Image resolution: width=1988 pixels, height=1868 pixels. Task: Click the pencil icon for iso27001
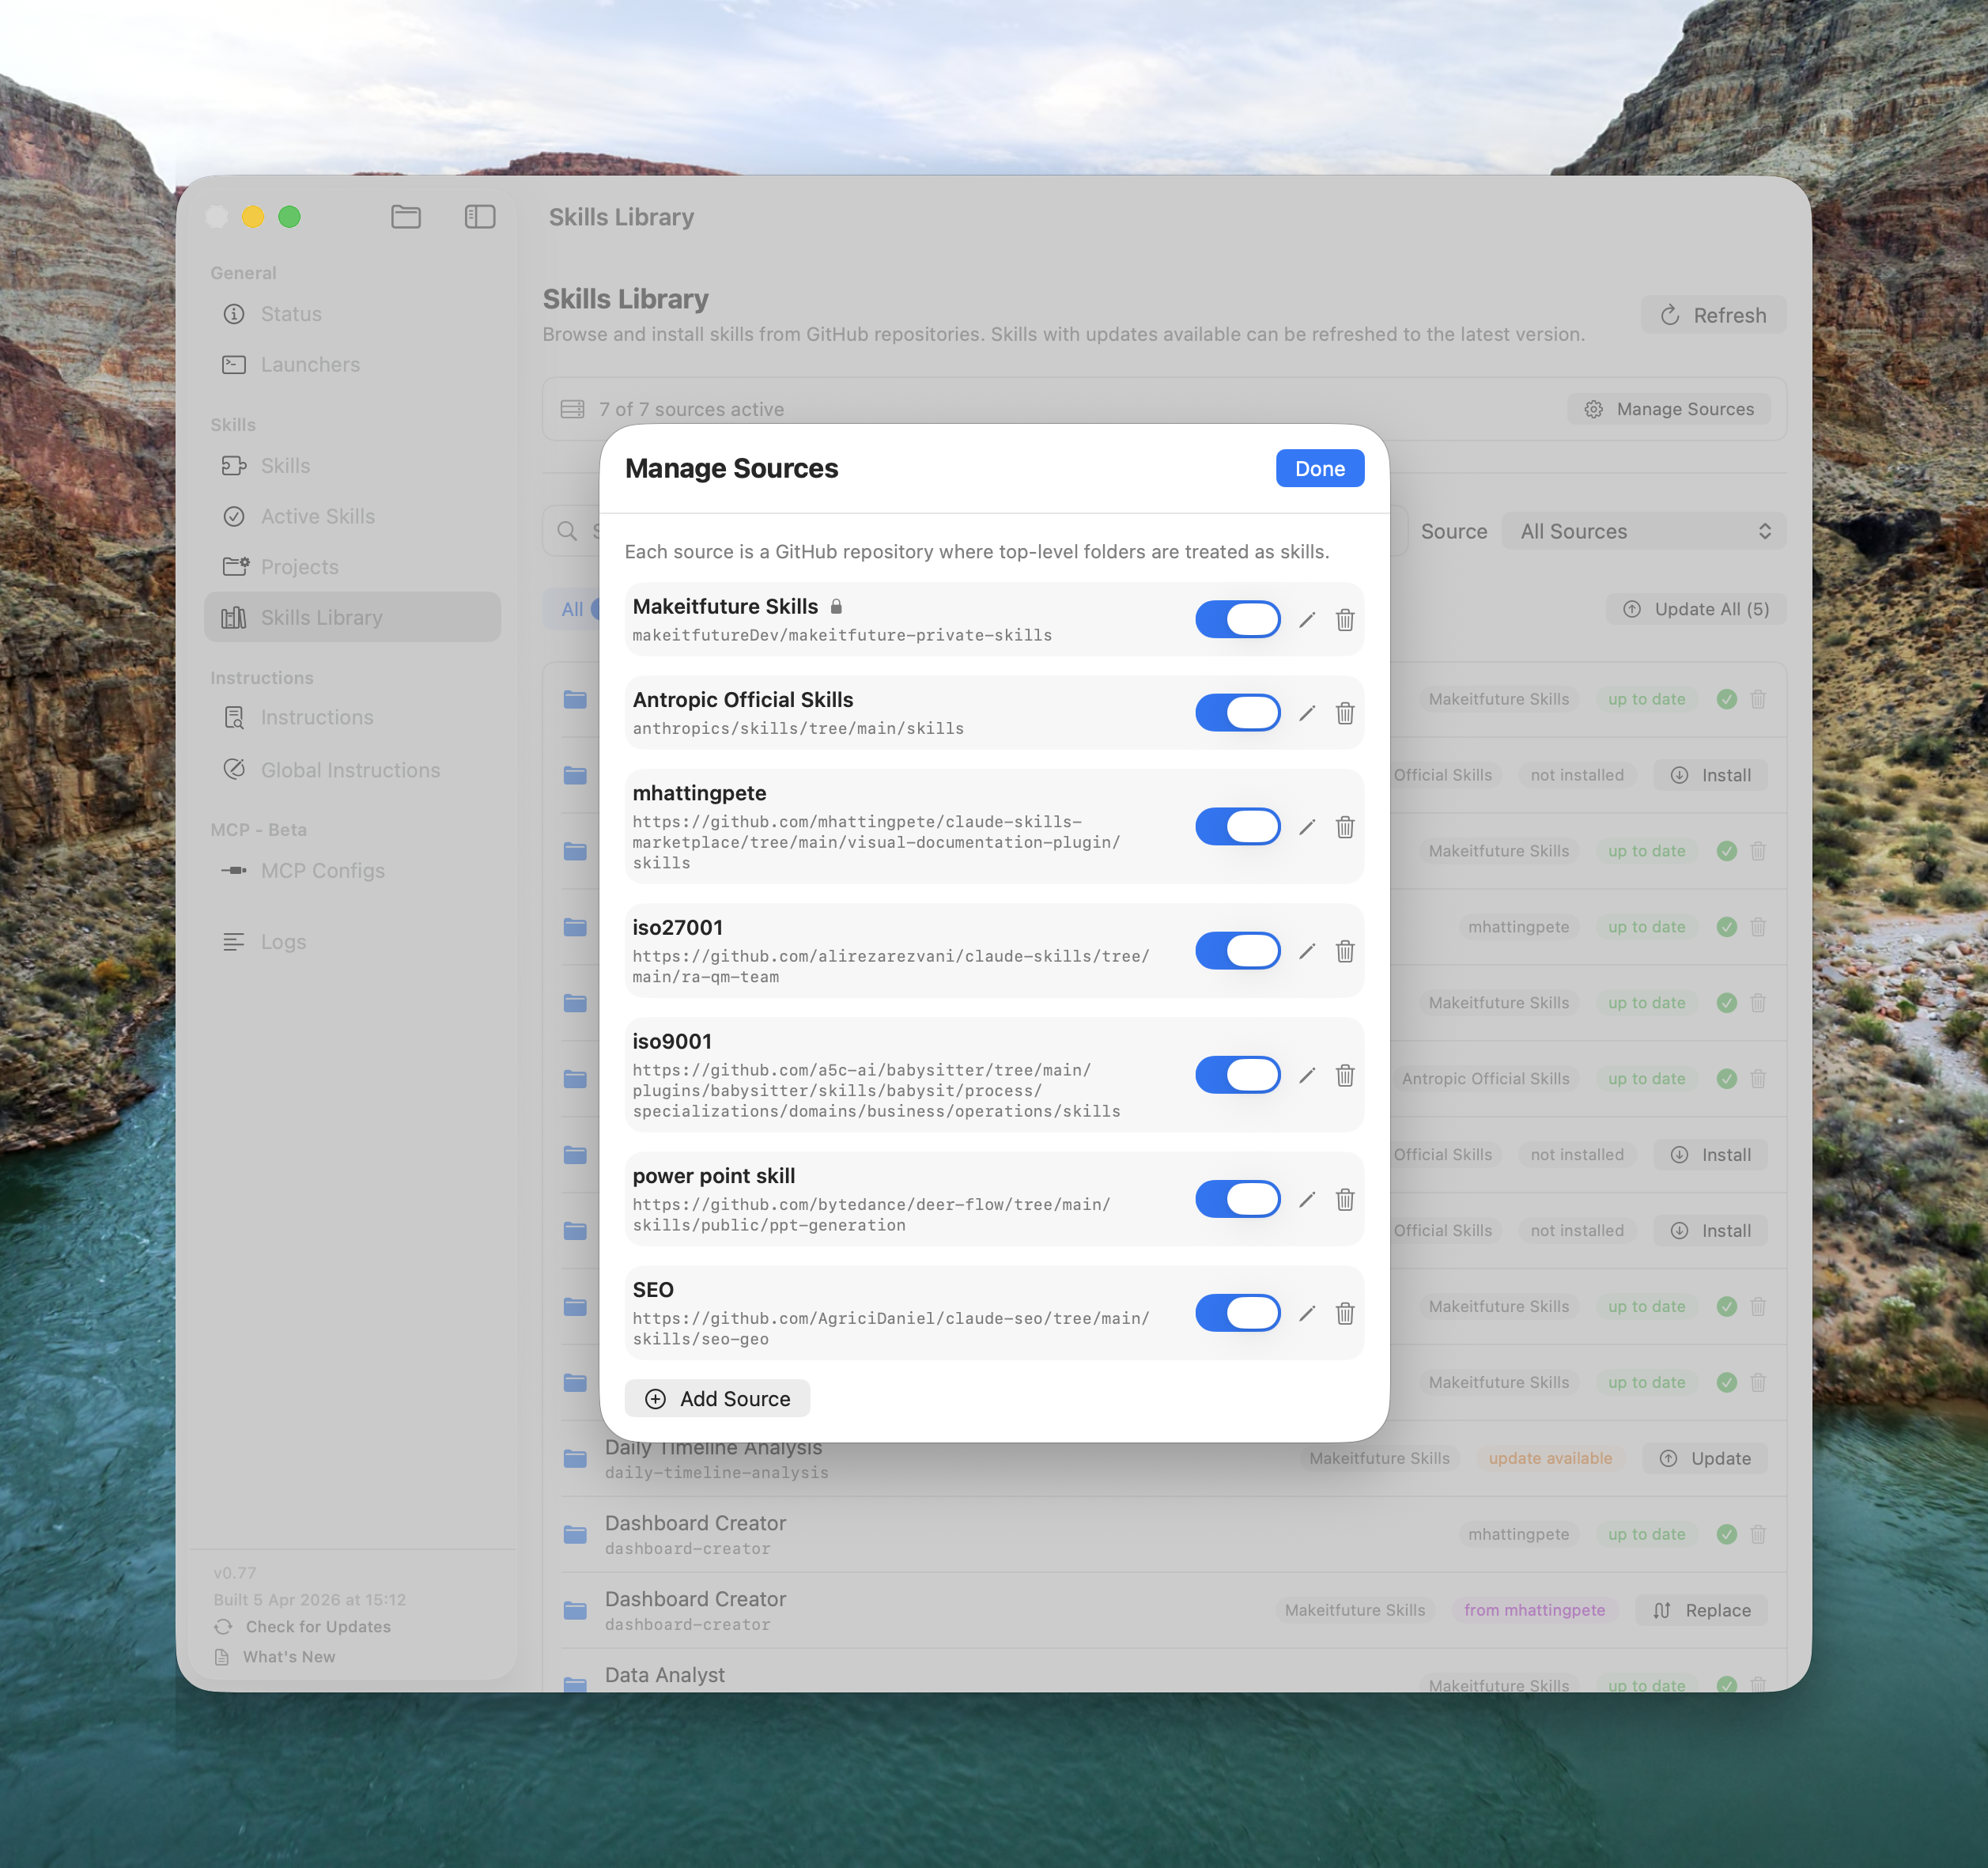[x=1306, y=951]
